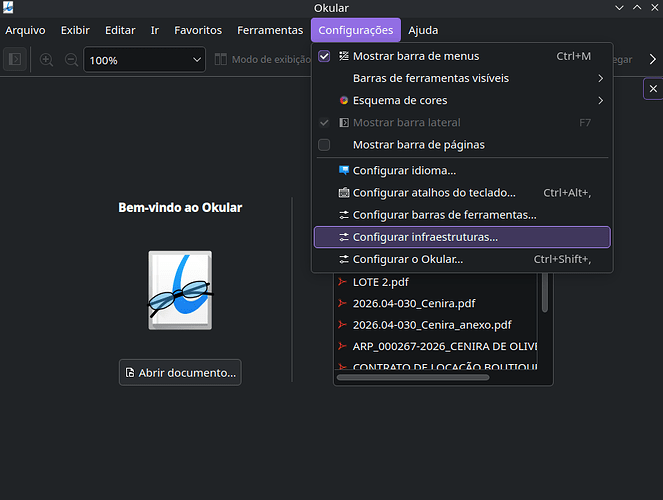
Task: Click the PDF icon next to 2026.04-030_Cenira.pdf
Action: 342,303
